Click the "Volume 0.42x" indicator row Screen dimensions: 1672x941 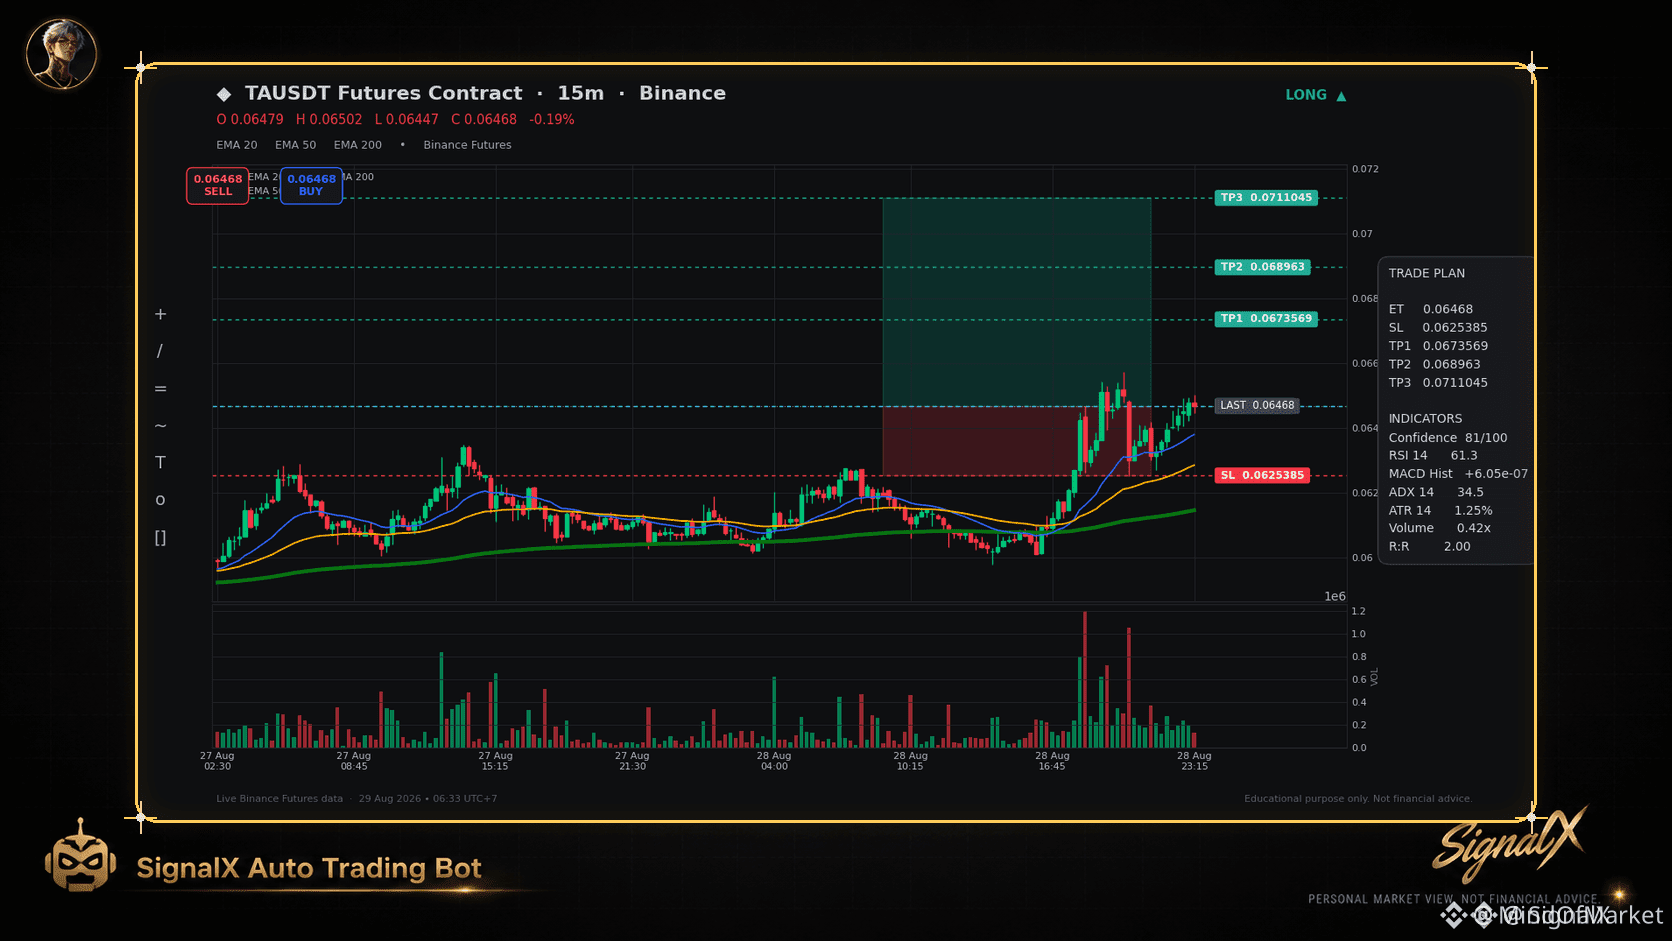pyautogui.click(x=1440, y=528)
